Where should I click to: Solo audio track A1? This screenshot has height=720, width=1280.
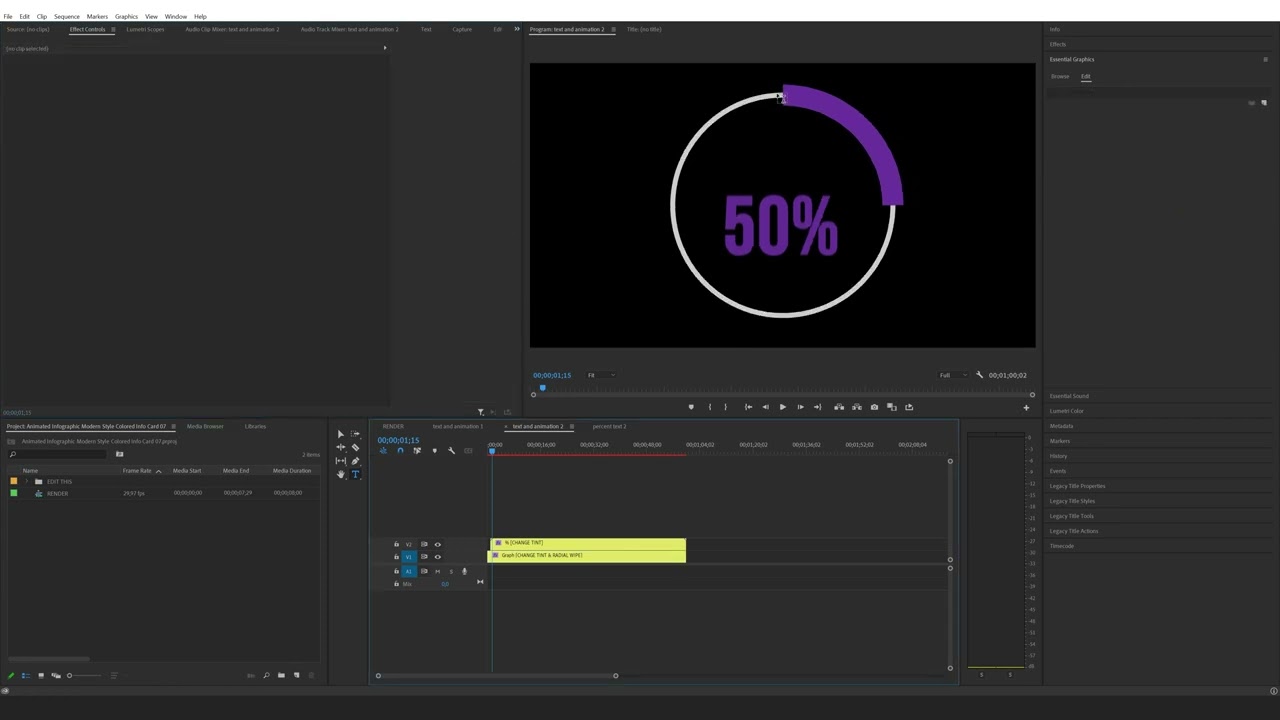(x=450, y=571)
